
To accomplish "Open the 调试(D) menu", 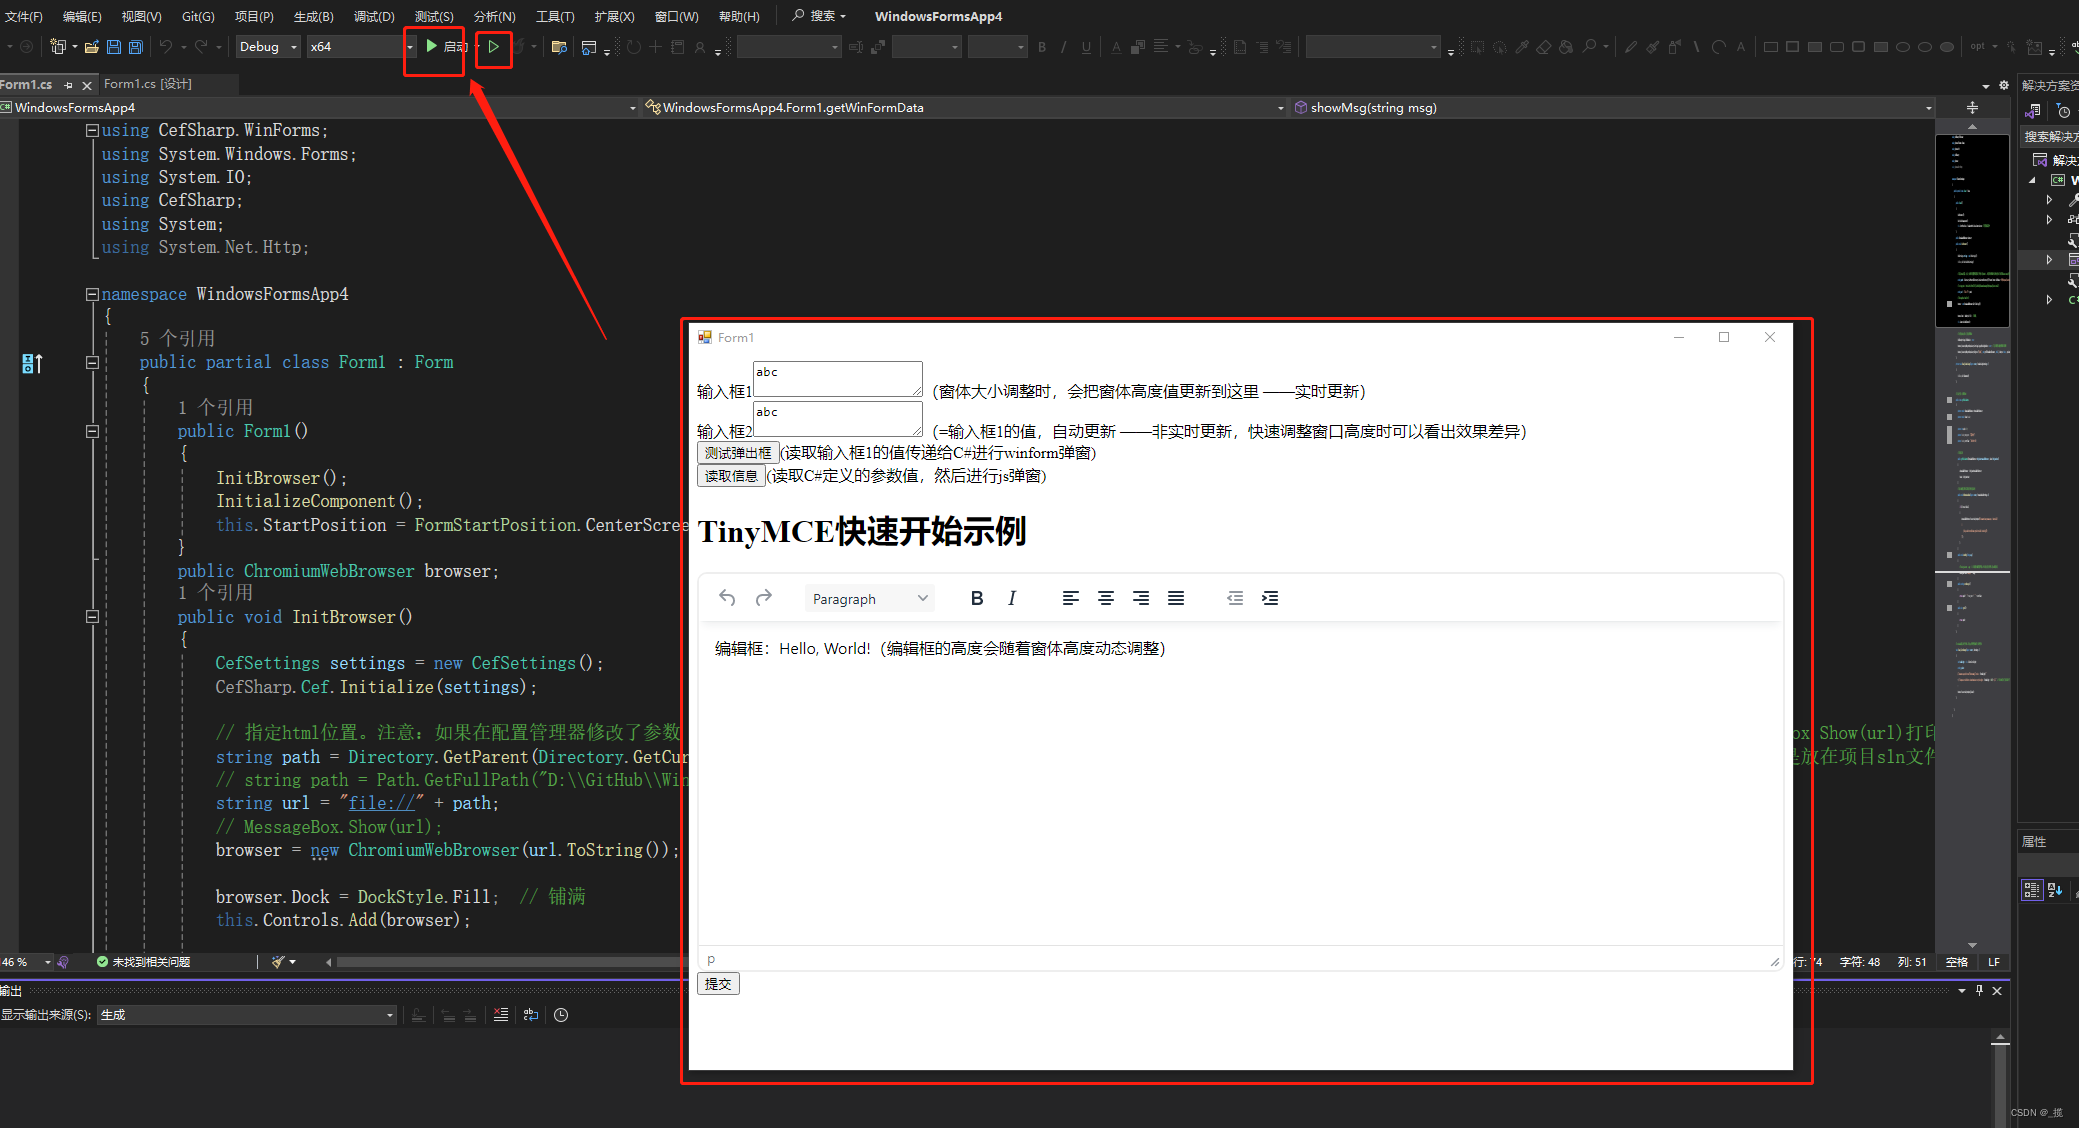I will [373, 15].
